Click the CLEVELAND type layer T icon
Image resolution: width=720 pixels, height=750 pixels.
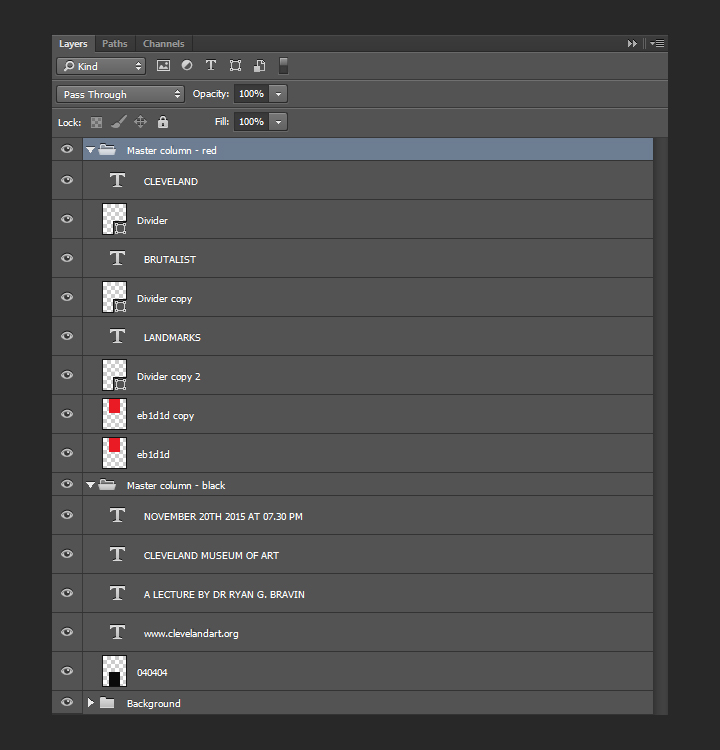click(117, 180)
